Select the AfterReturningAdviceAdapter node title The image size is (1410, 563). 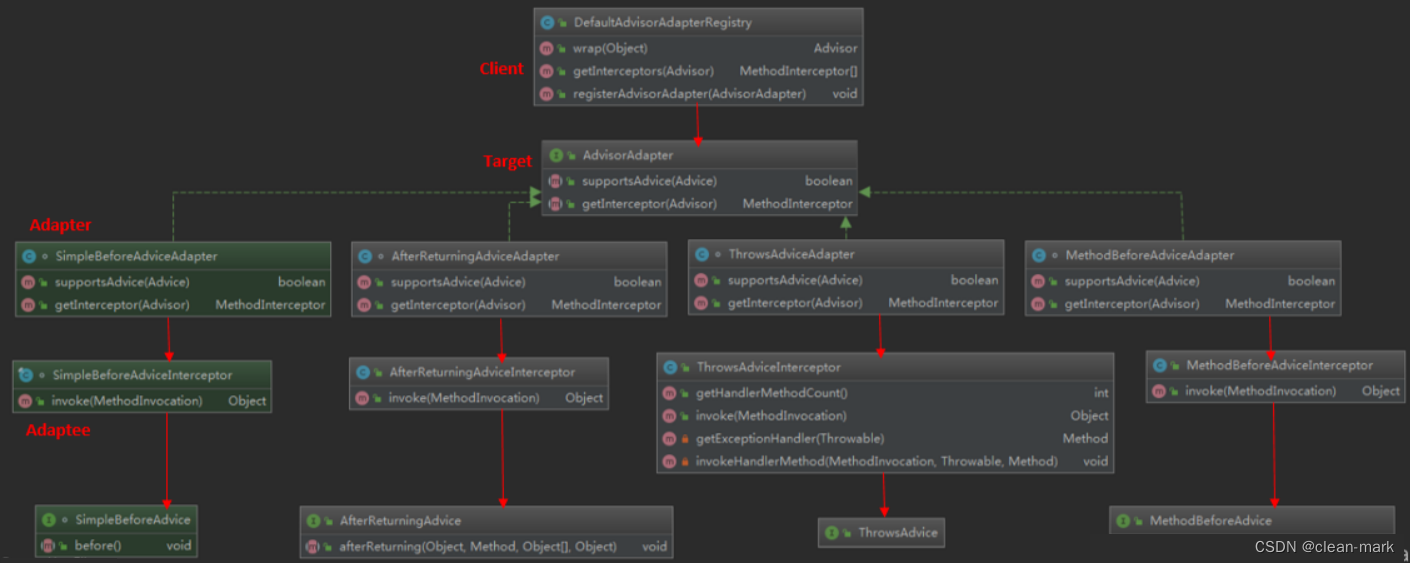(x=475, y=256)
